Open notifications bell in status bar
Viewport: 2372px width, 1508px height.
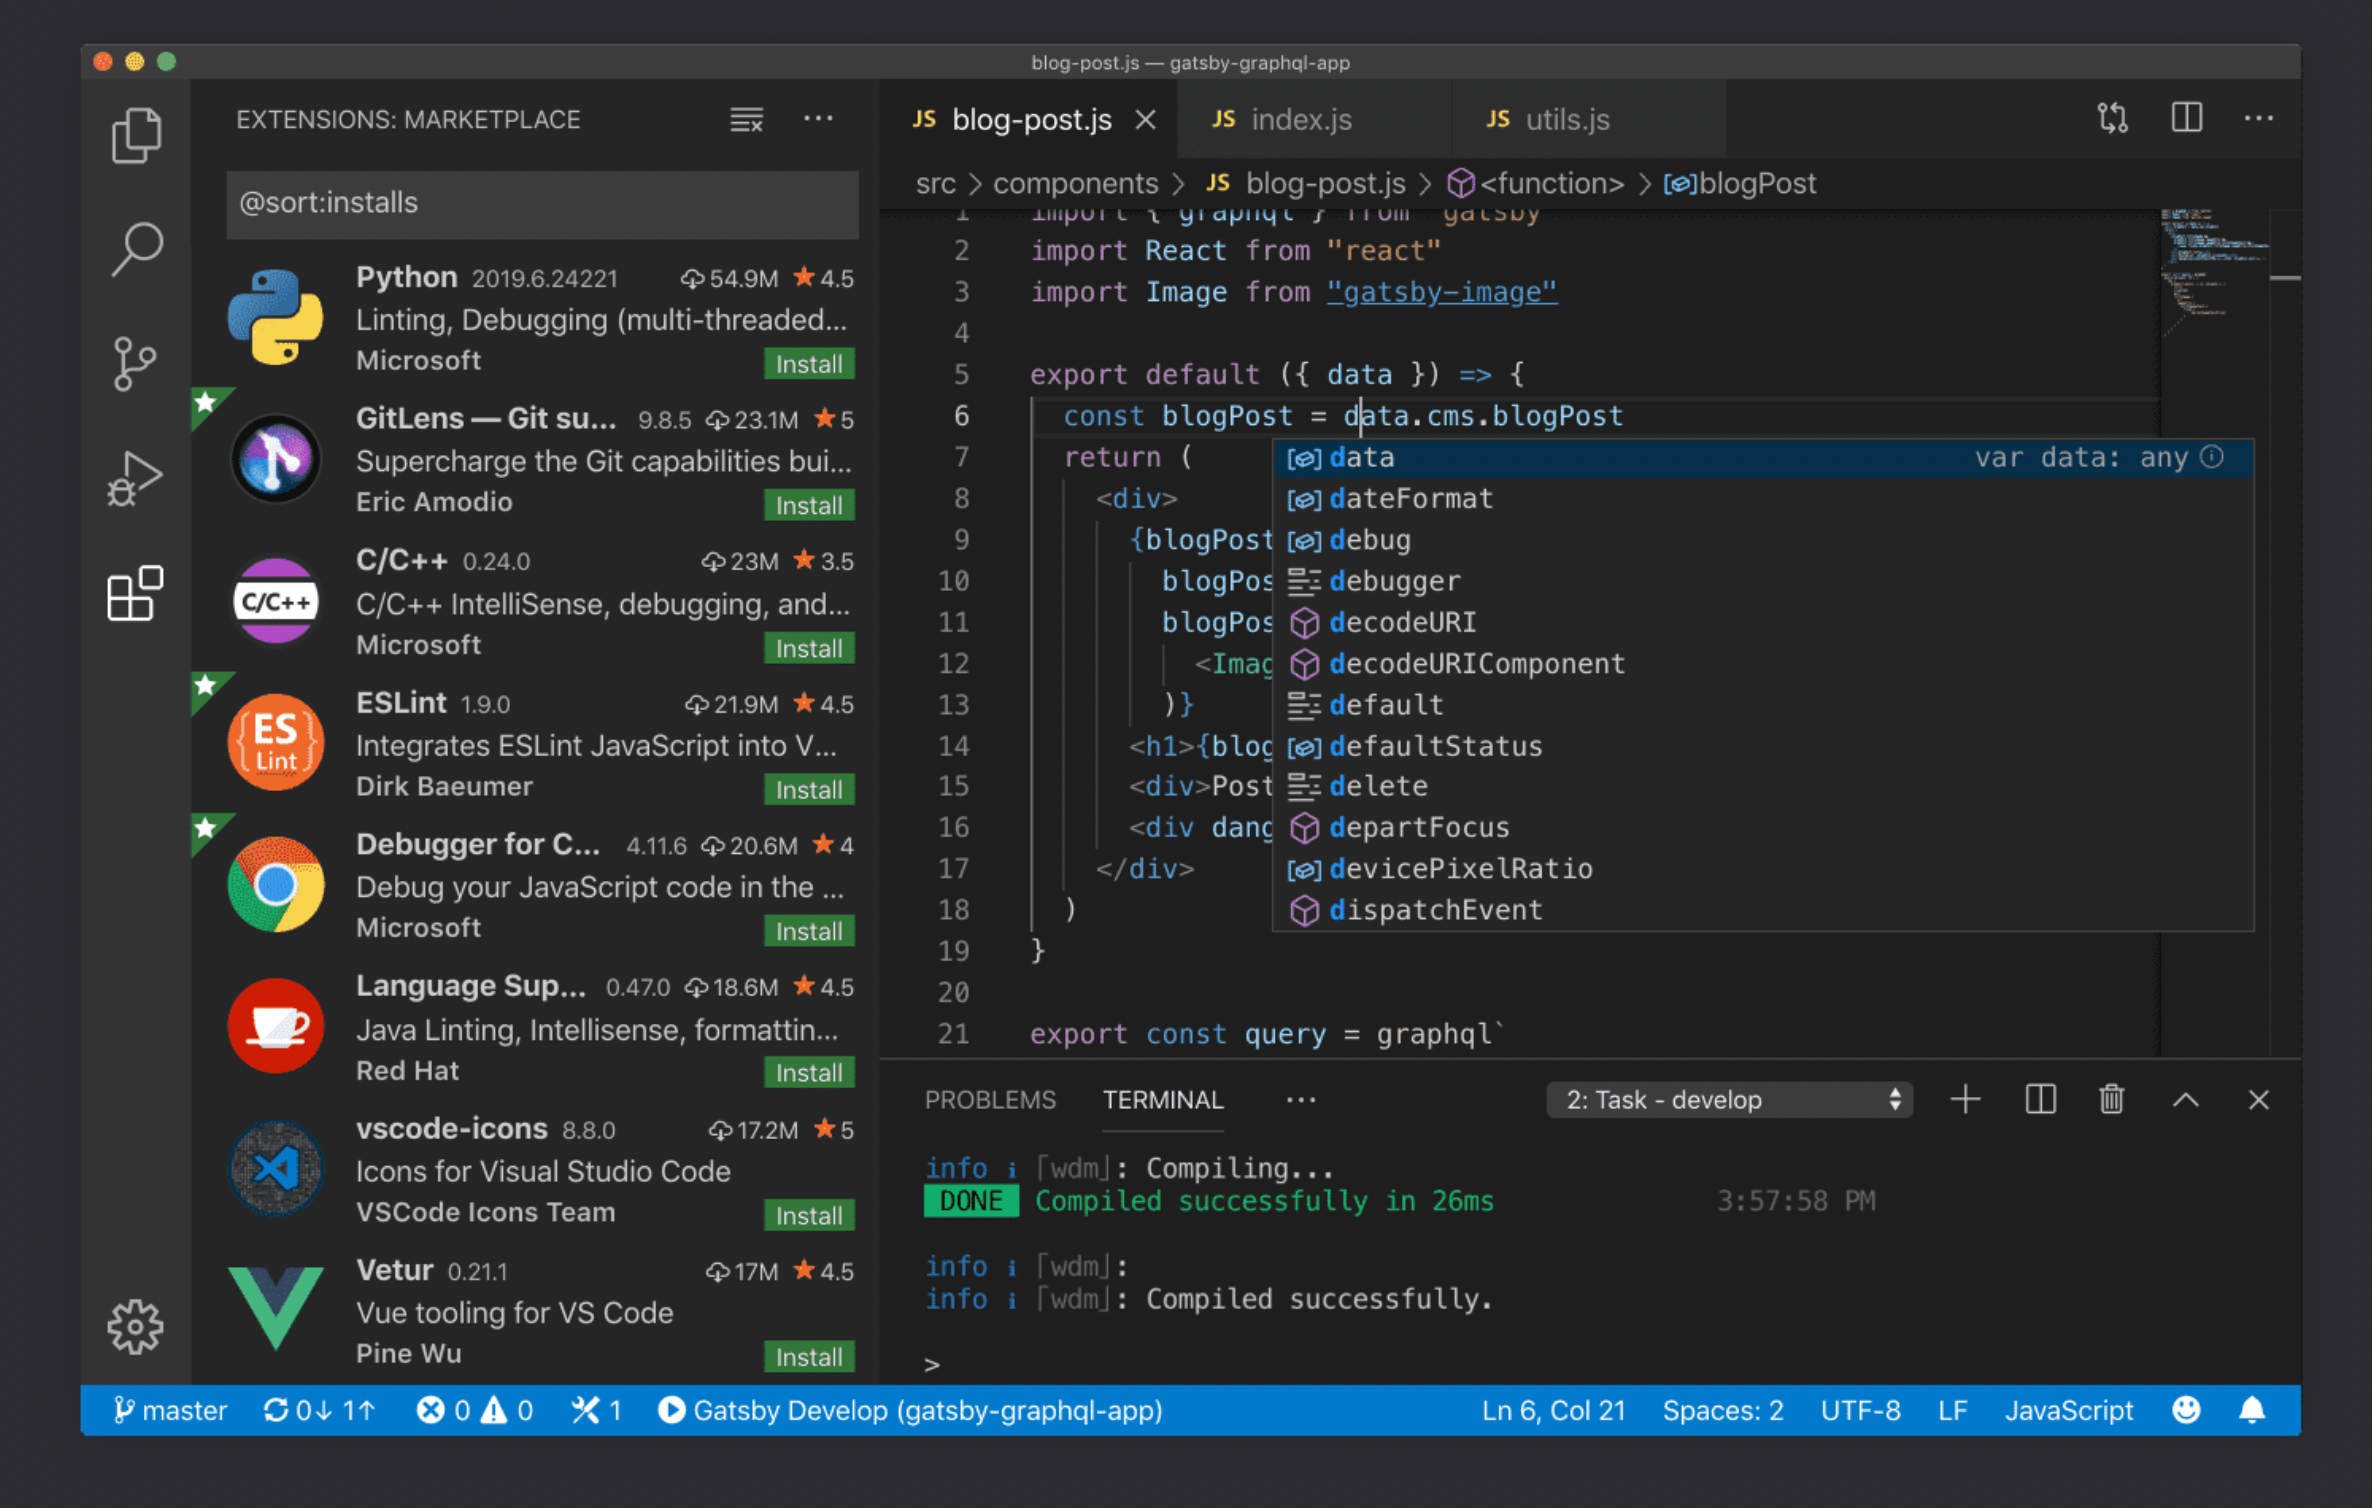click(x=2252, y=1410)
